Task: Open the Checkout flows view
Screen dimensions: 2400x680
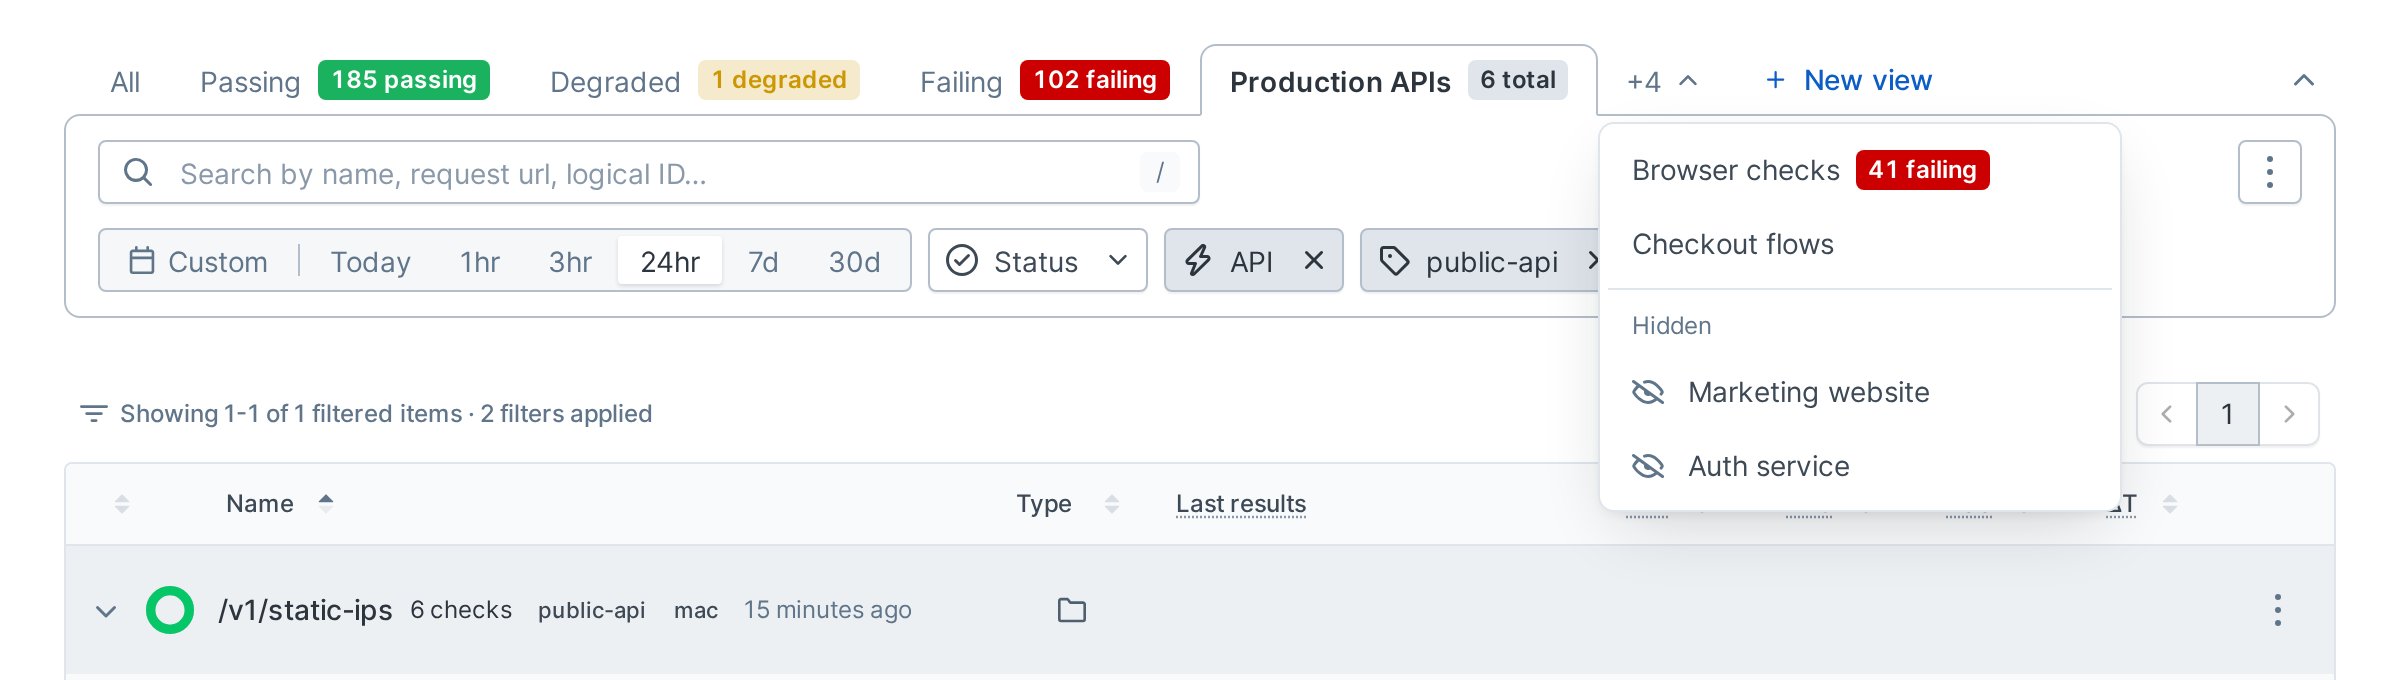Action: (x=1860, y=244)
